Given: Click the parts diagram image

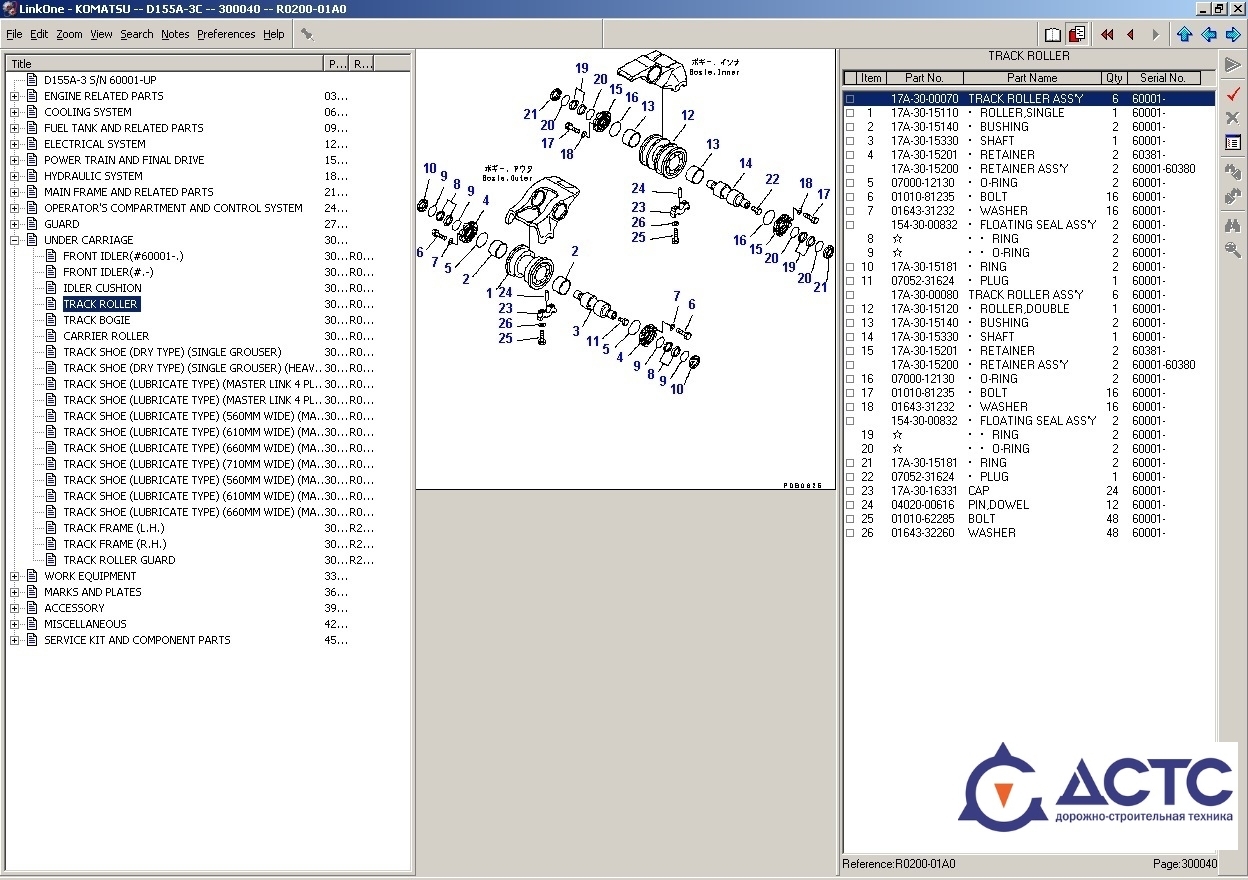Looking at the screenshot, I should [625, 268].
